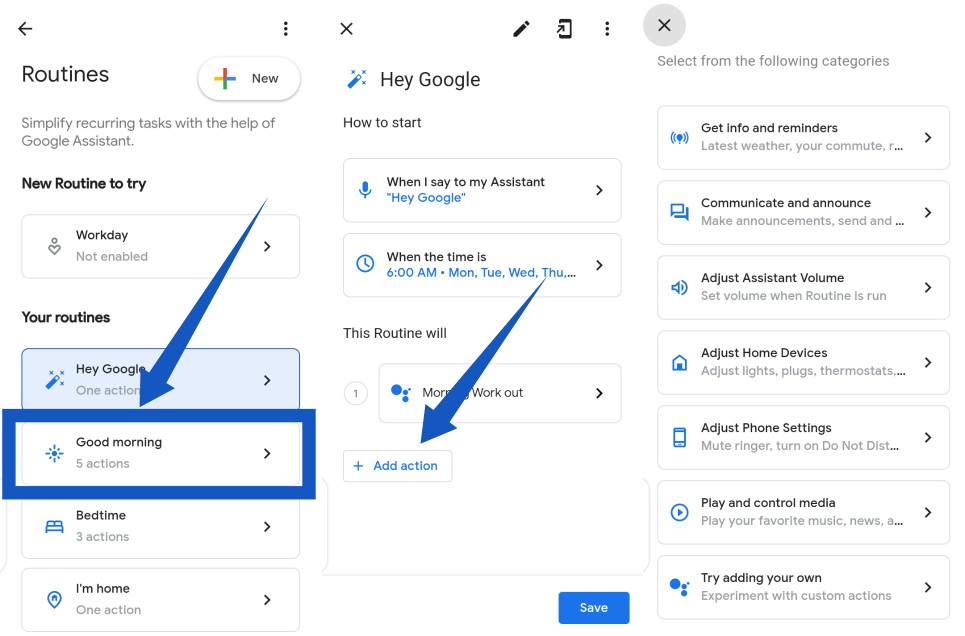The width and height of the screenshot is (965, 636).
Task: Tap the speaker icon for Adjust Assistant Volume
Action: [679, 288]
